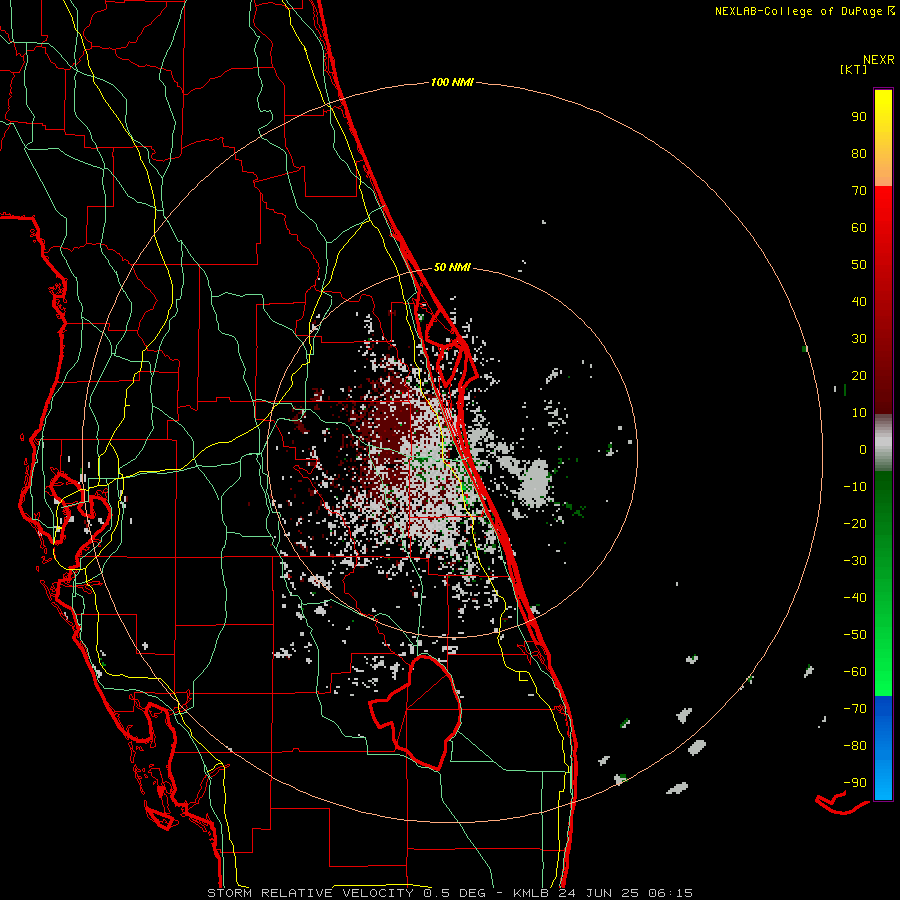The height and width of the screenshot is (900, 900).
Task: Click the positive 40 scale value
Action: [859, 301]
